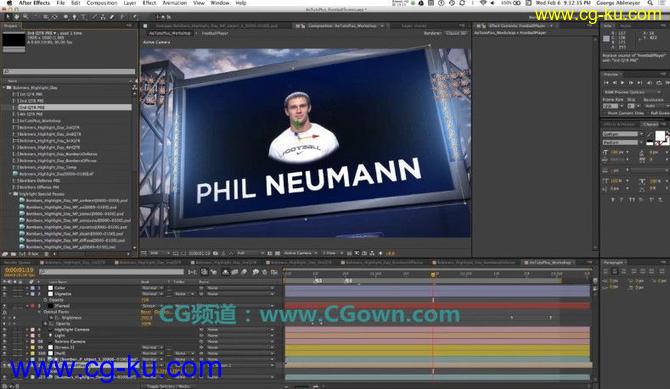Viewport: 670px width, 389px height.
Task: Enable Frame Blending timeline switch
Action: click(x=235, y=272)
